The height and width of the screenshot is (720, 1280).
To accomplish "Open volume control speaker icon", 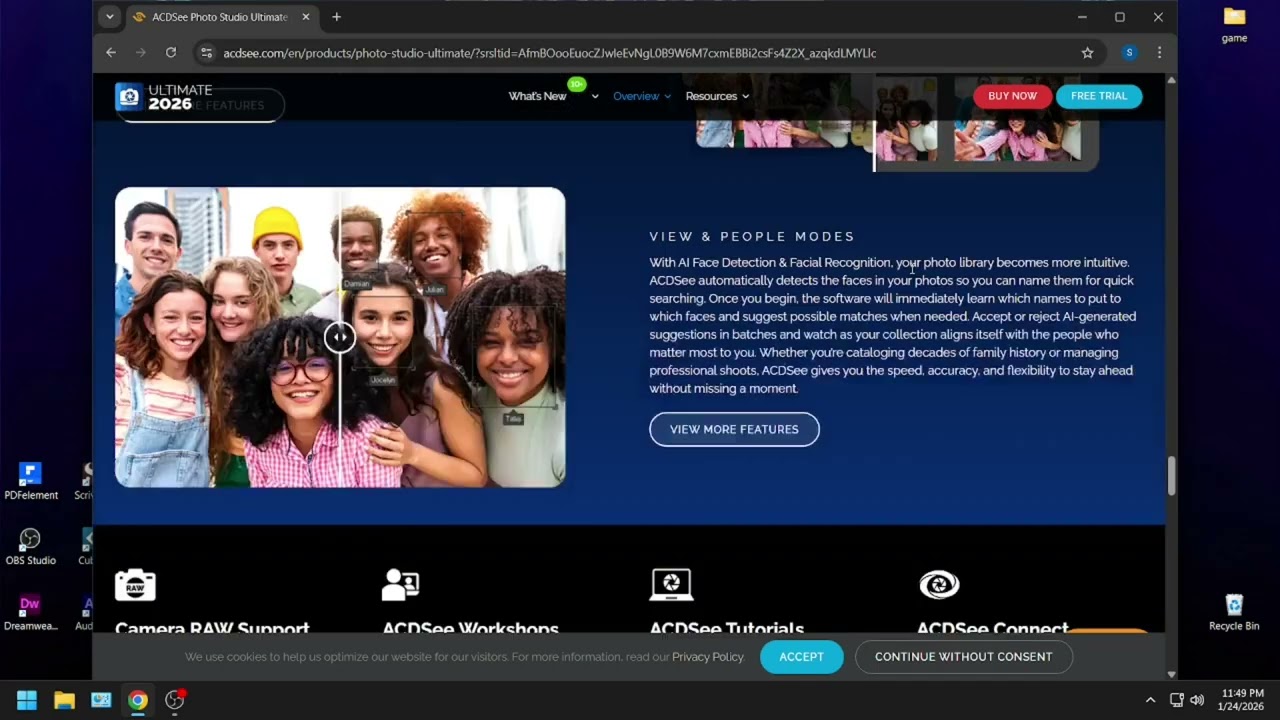I will 1197,700.
